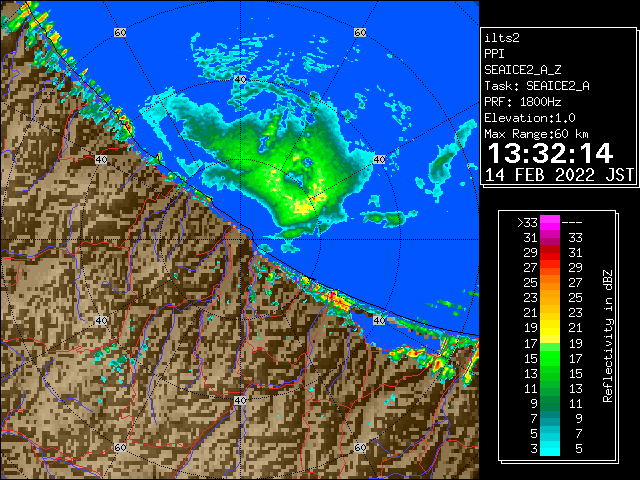Click the 'PPI' scan type text
The width and height of the screenshot is (640, 480).
pyautogui.click(x=494, y=54)
